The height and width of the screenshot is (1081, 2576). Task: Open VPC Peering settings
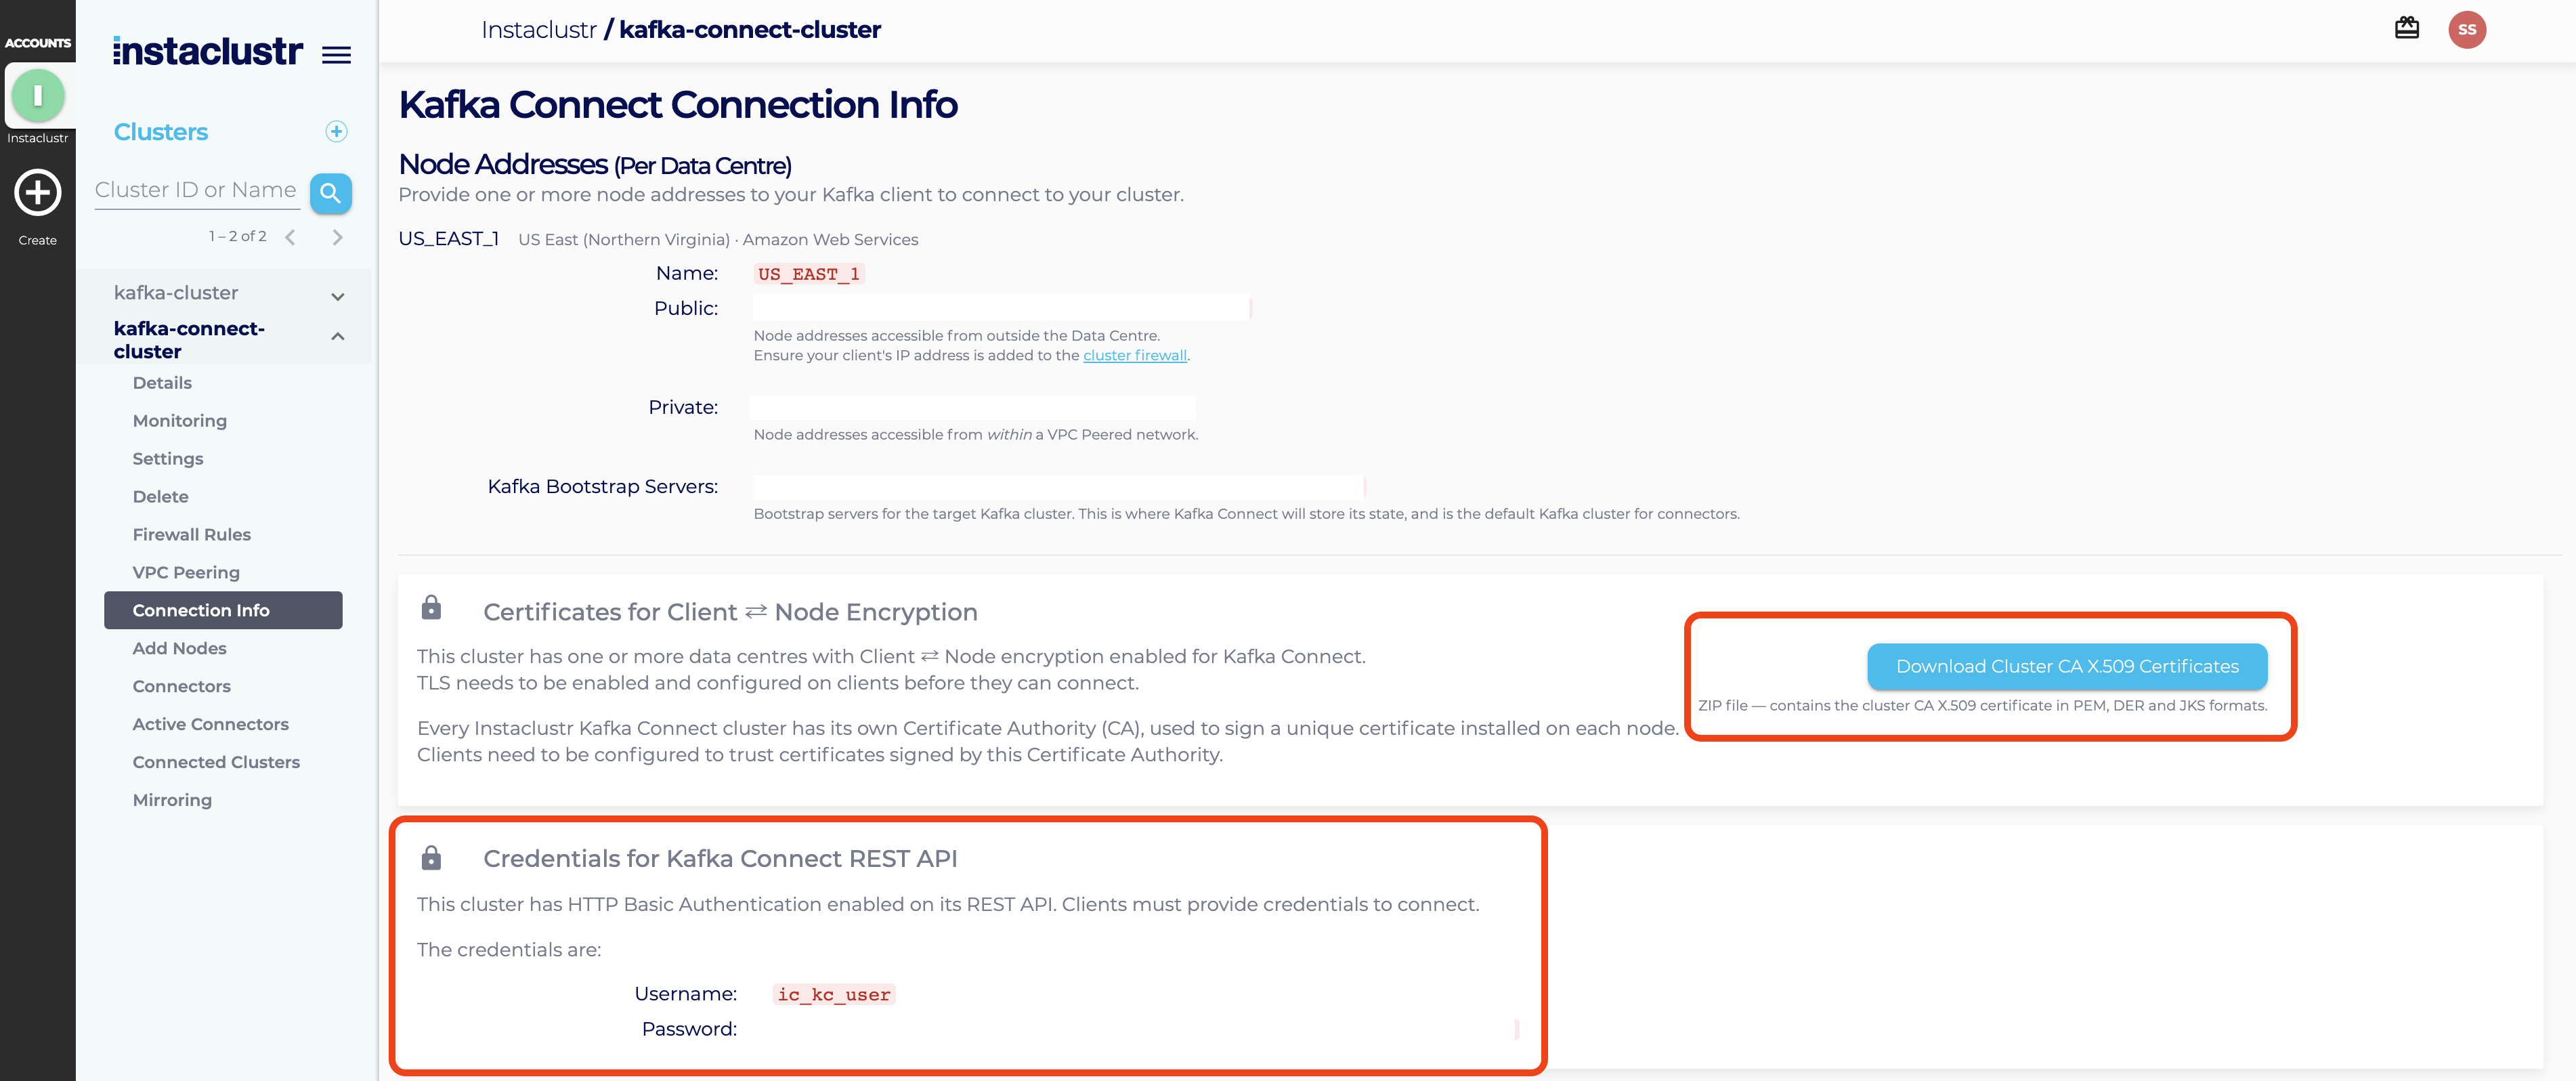(x=186, y=572)
